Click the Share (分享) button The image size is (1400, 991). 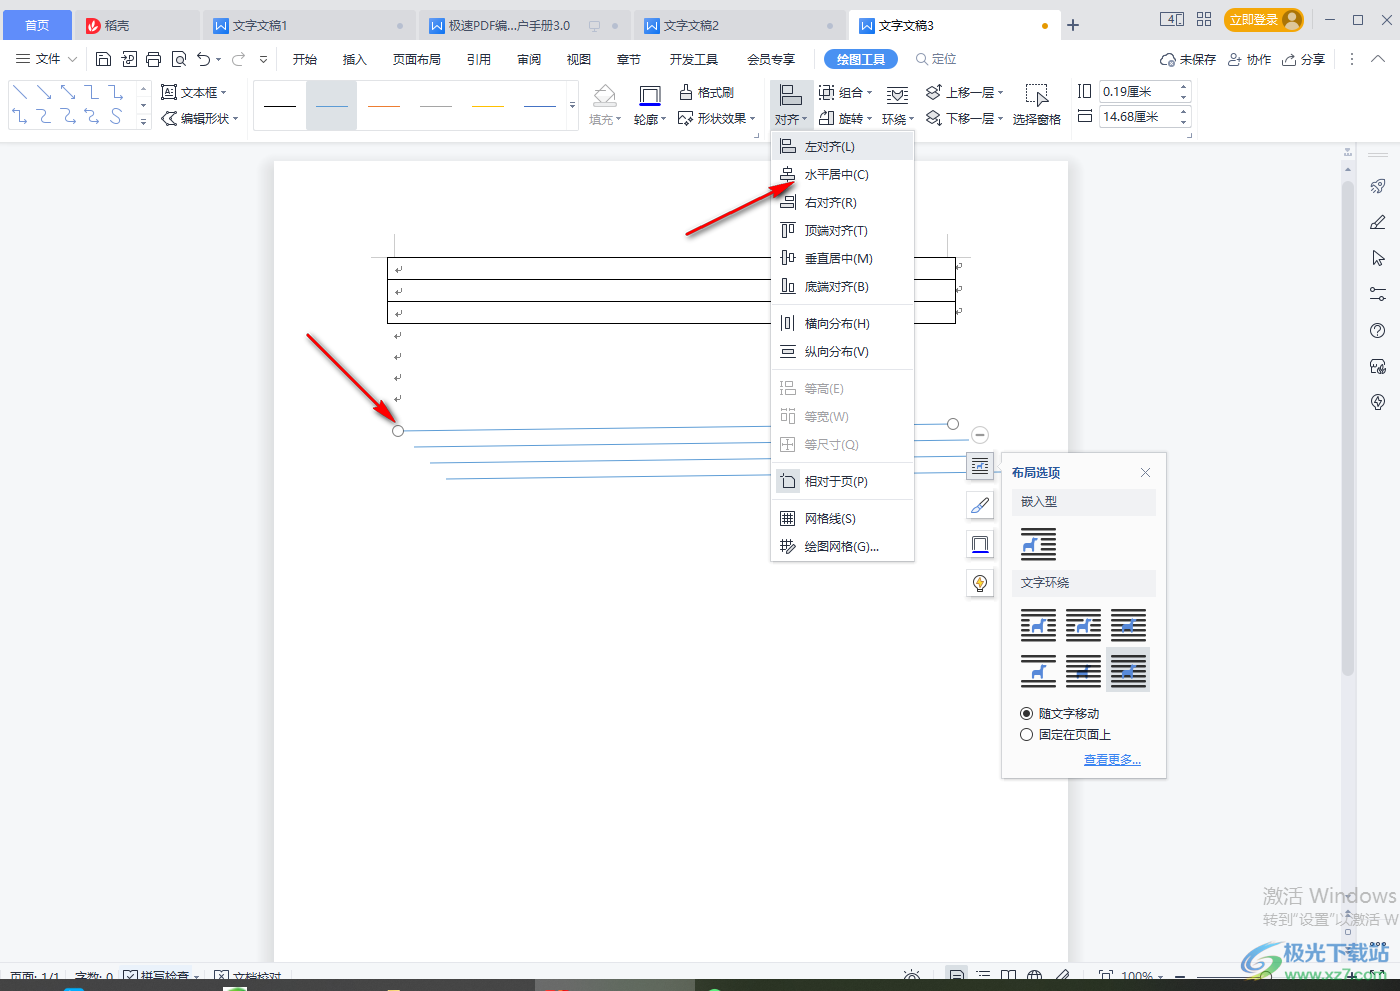tap(1304, 59)
